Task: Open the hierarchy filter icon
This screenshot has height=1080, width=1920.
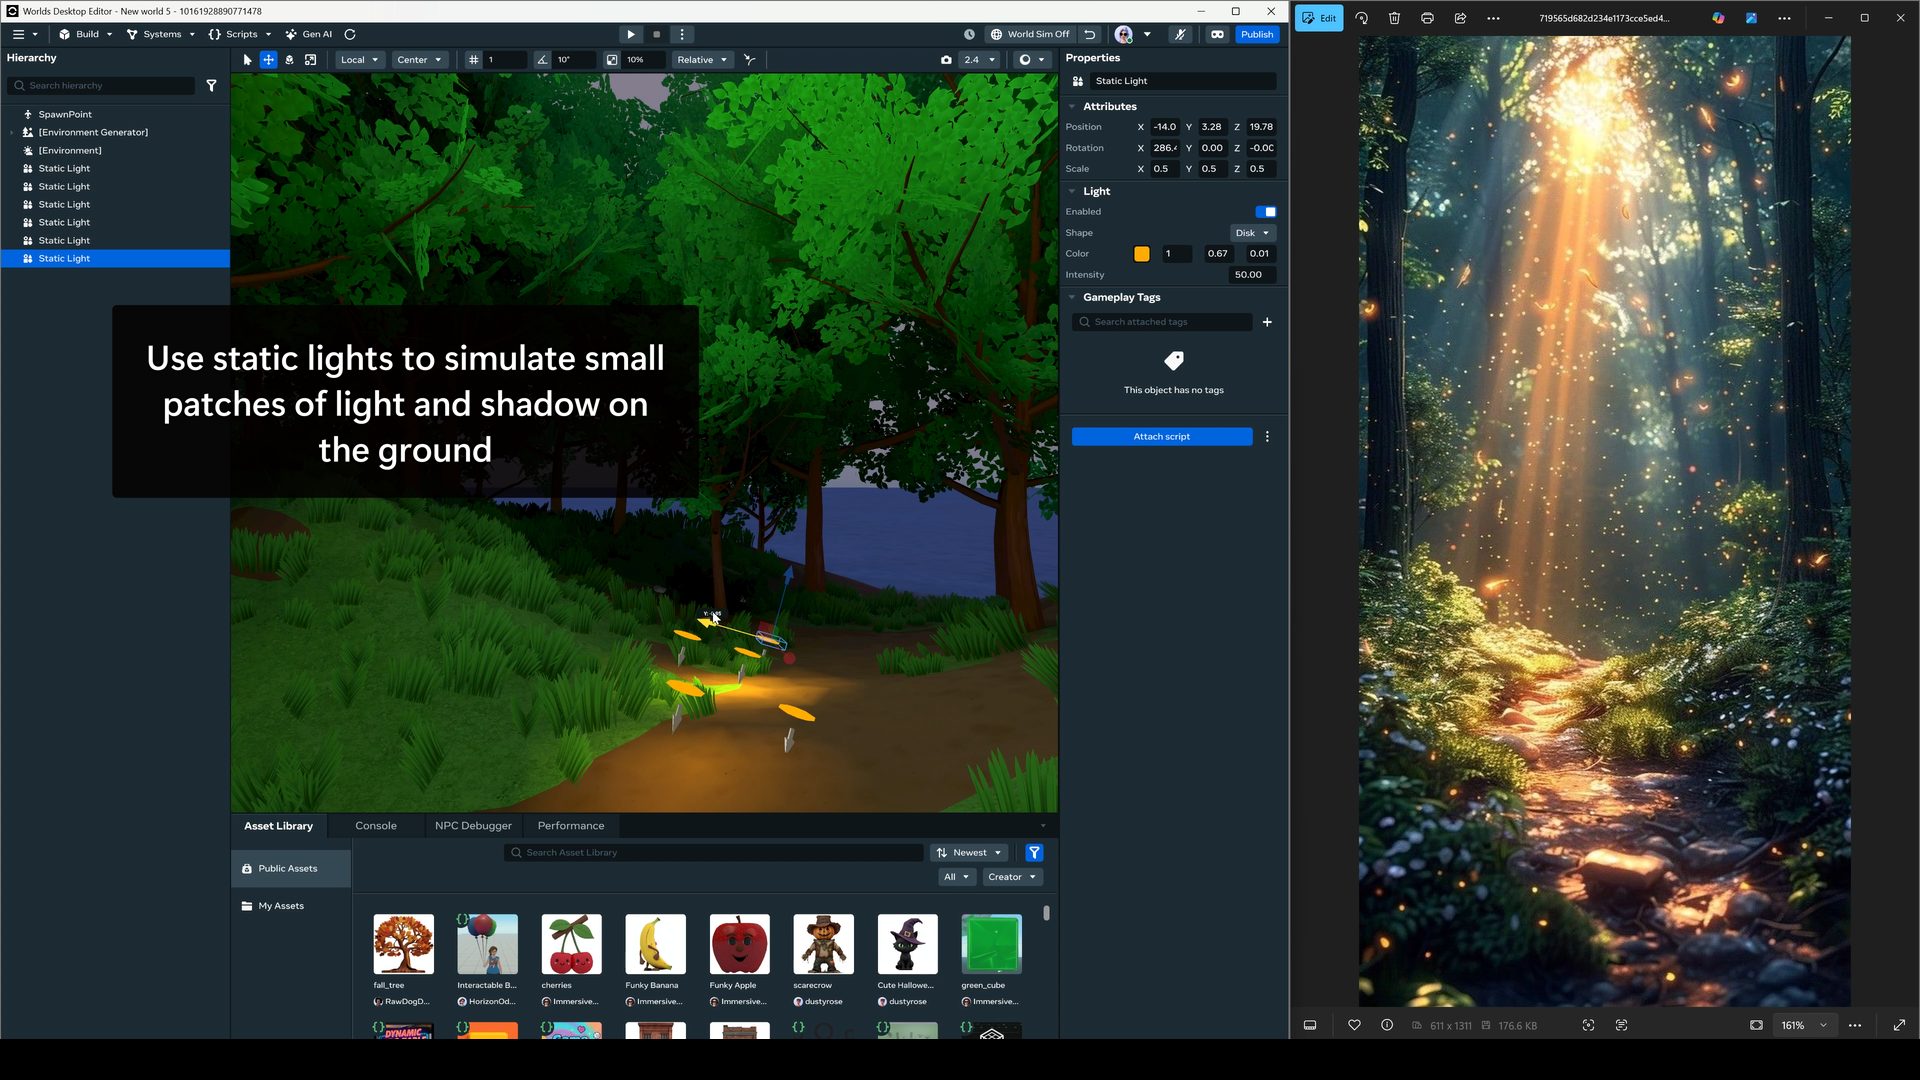Action: (211, 86)
